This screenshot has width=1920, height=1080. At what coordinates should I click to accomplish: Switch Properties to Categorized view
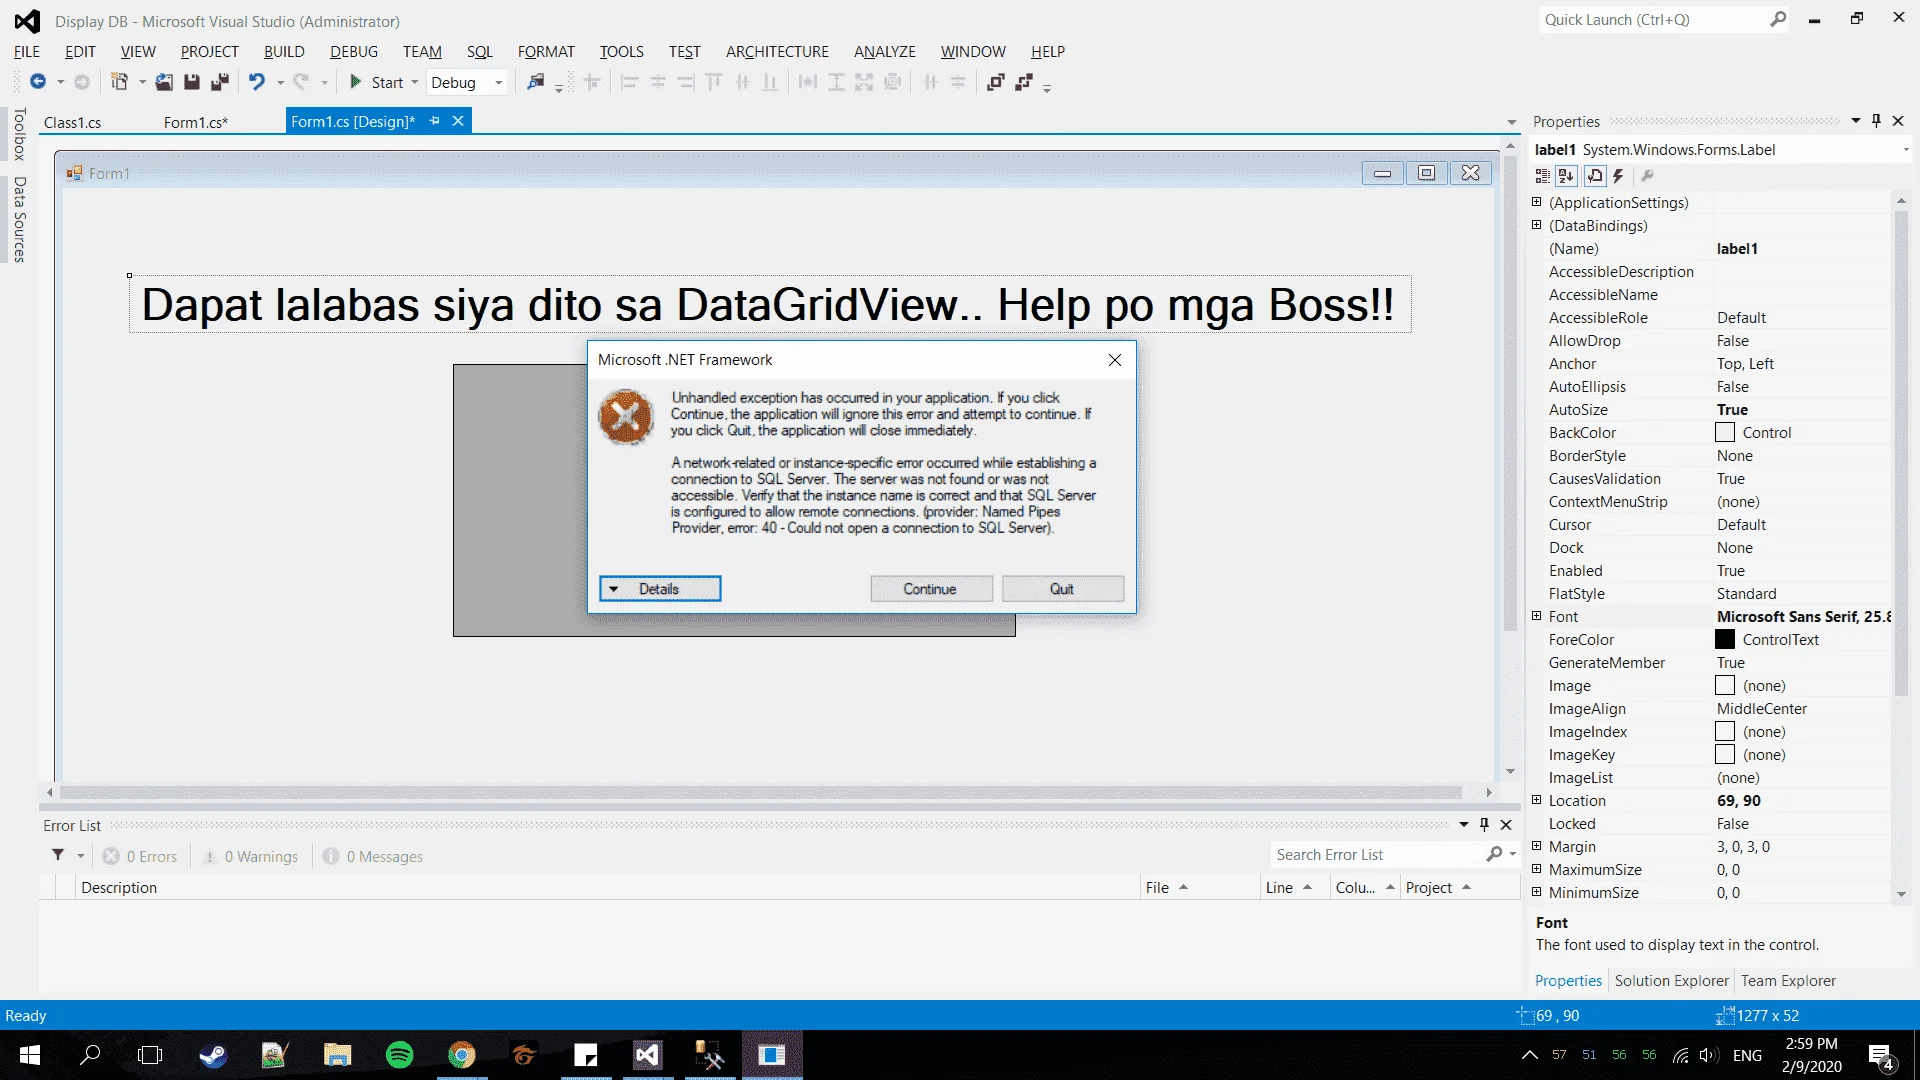1543,176
